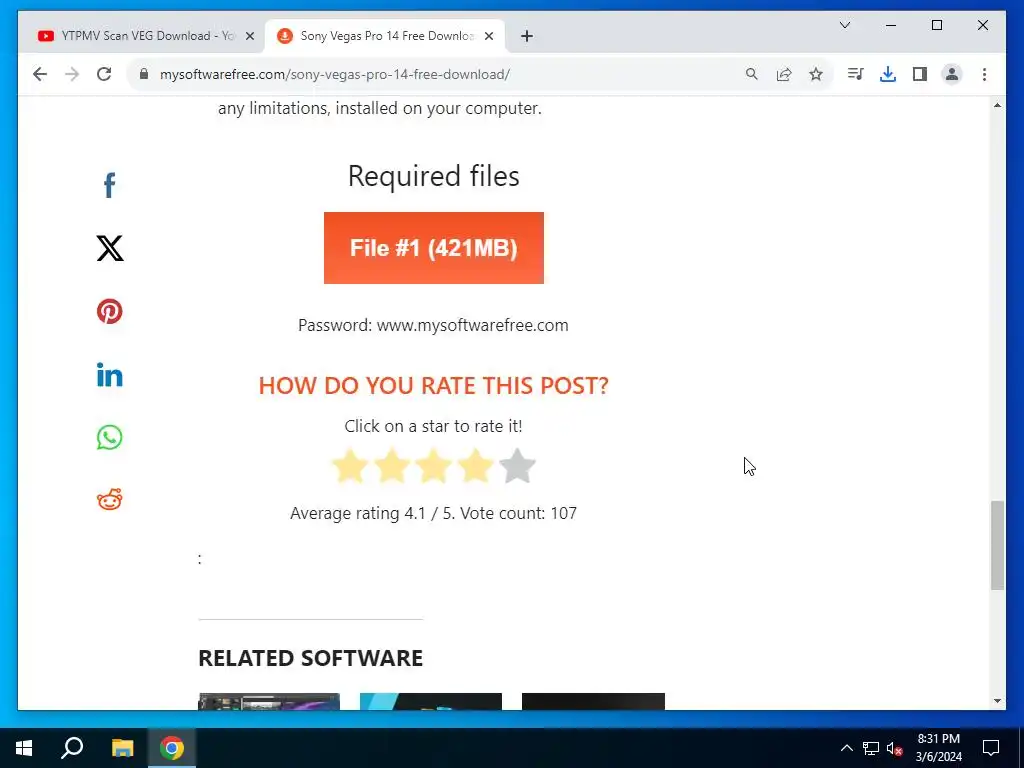
Task: Share the post on LinkedIn
Action: (x=110, y=375)
